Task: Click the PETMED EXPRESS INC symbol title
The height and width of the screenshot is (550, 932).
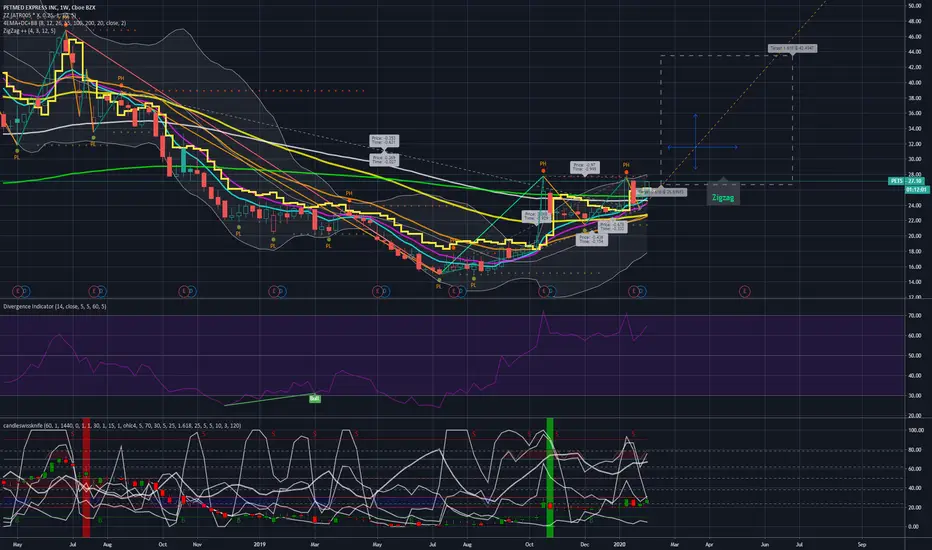Action: 49,7
